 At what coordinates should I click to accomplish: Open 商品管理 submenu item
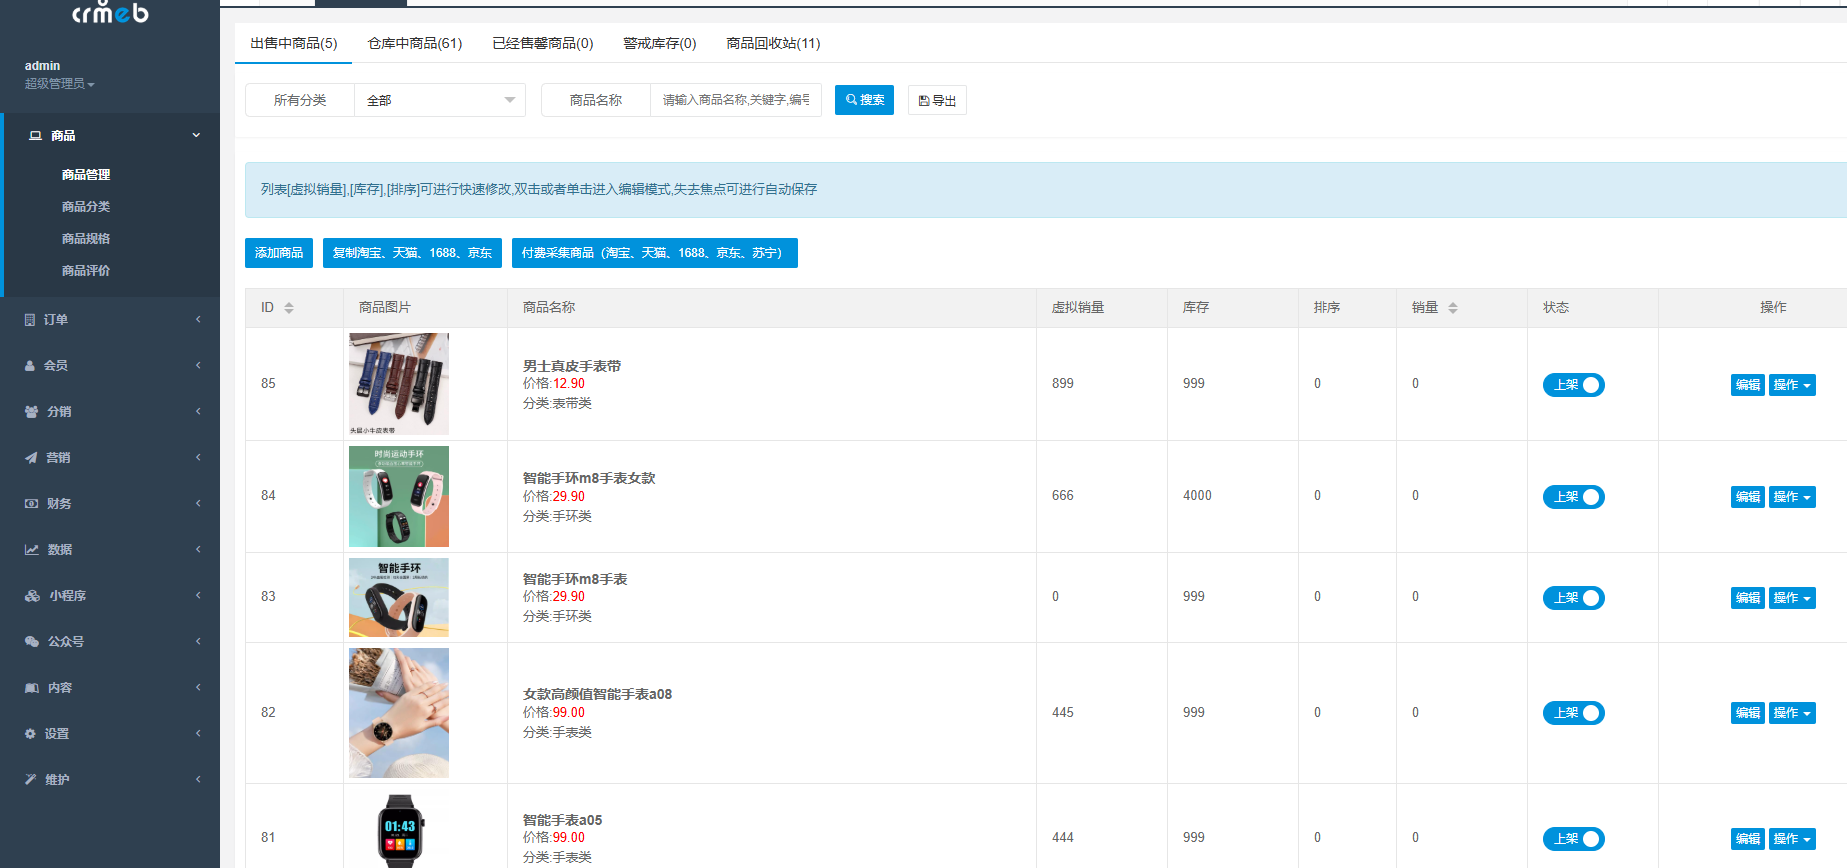click(86, 174)
